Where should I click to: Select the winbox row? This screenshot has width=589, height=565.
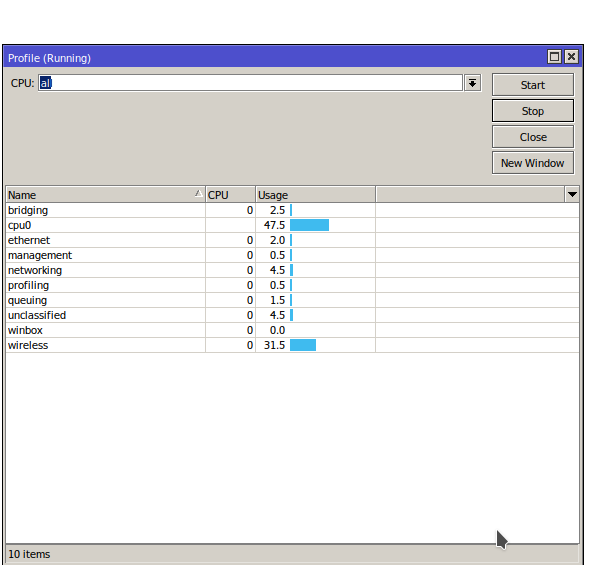tap(292, 331)
